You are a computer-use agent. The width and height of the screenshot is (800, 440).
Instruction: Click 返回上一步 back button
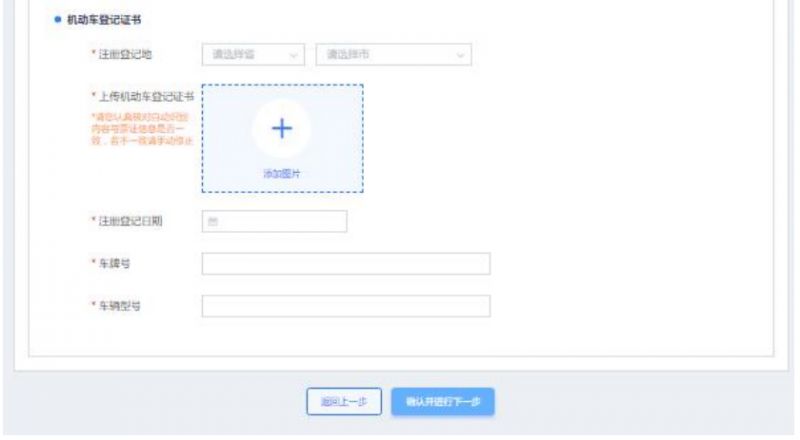pyautogui.click(x=344, y=402)
